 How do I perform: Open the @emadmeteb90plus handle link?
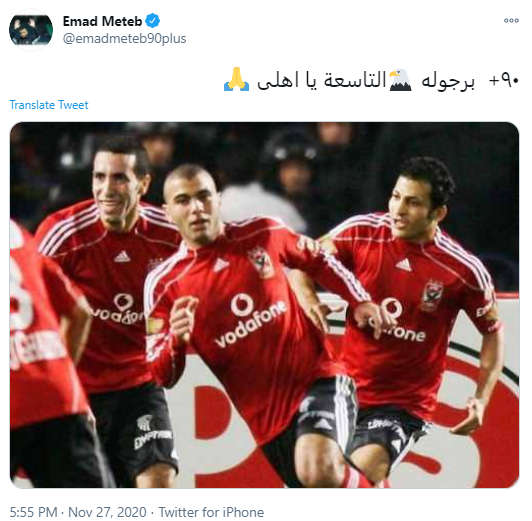[x=125, y=39]
